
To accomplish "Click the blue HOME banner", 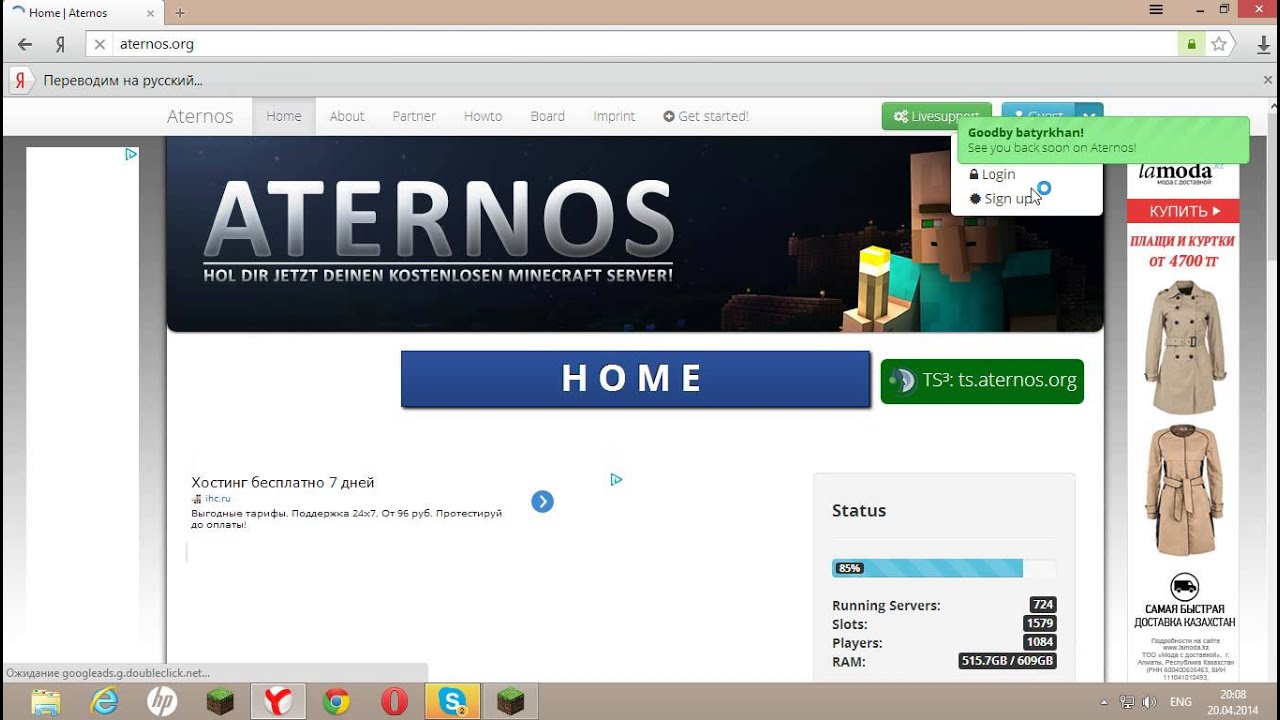I will [x=635, y=378].
